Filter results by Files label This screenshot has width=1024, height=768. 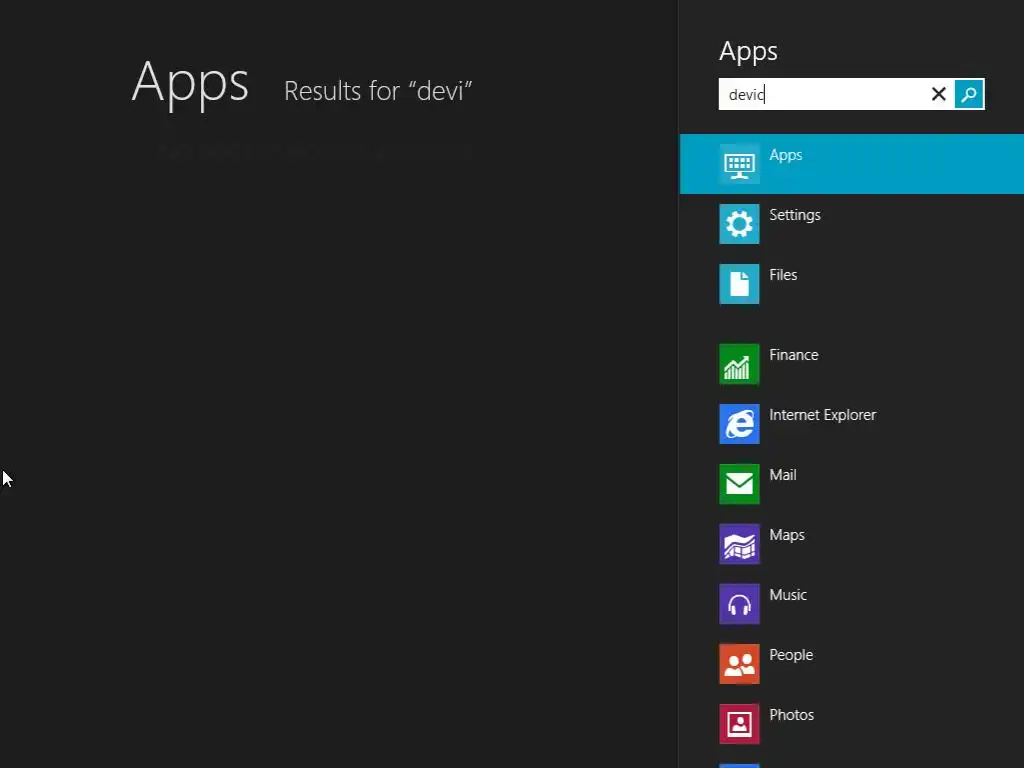click(x=783, y=275)
